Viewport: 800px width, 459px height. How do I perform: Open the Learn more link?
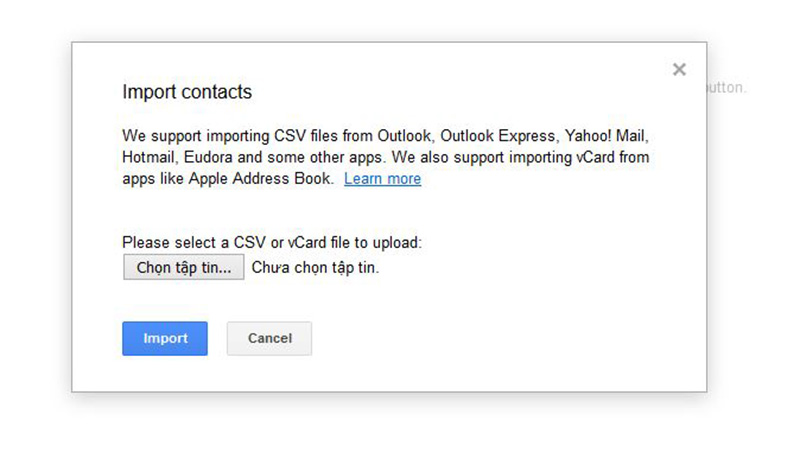pos(382,179)
